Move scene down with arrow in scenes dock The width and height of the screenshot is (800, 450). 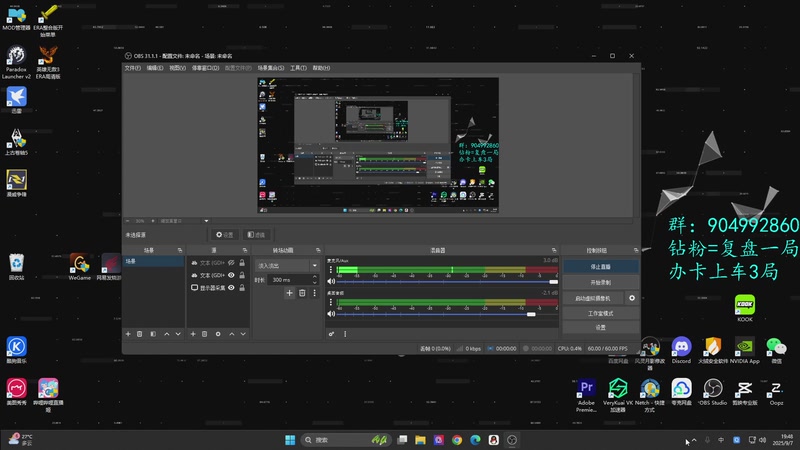pyautogui.click(x=178, y=334)
